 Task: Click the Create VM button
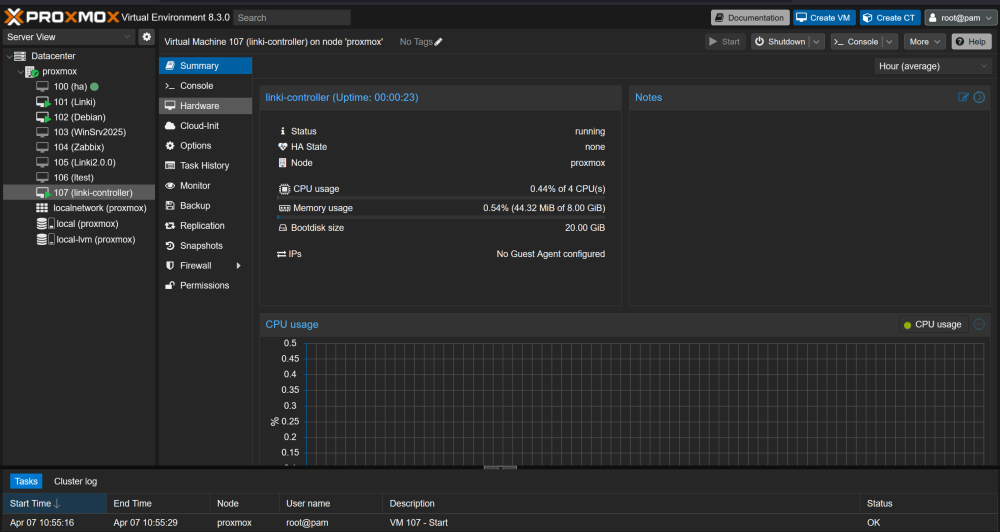click(x=824, y=18)
